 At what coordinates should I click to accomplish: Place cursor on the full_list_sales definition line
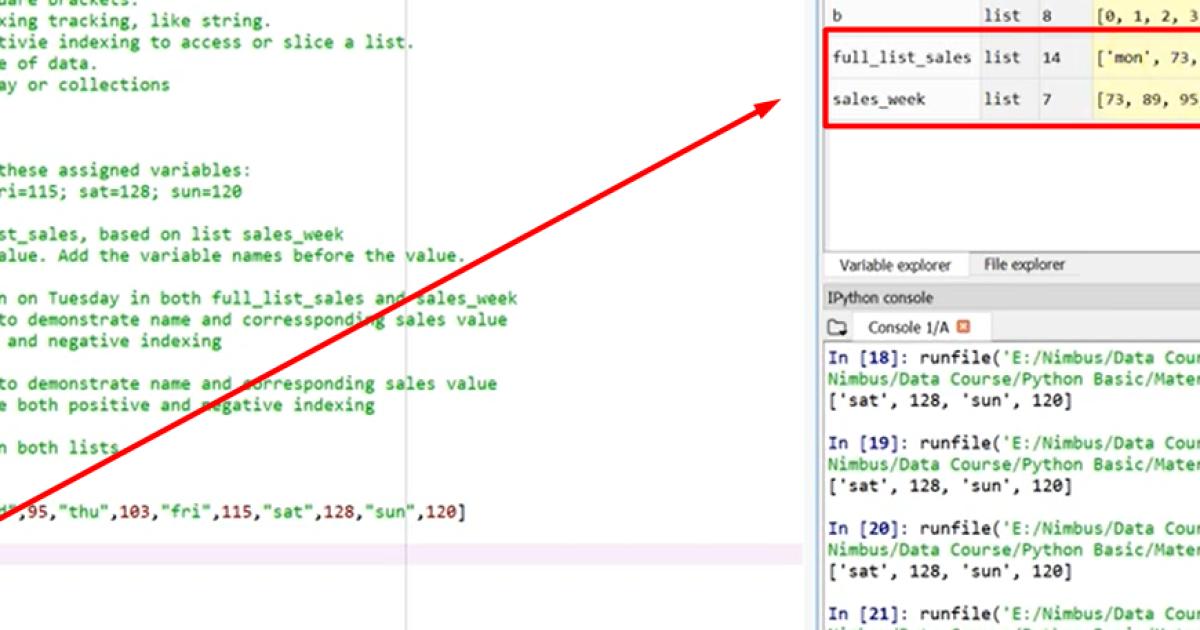[x=250, y=511]
